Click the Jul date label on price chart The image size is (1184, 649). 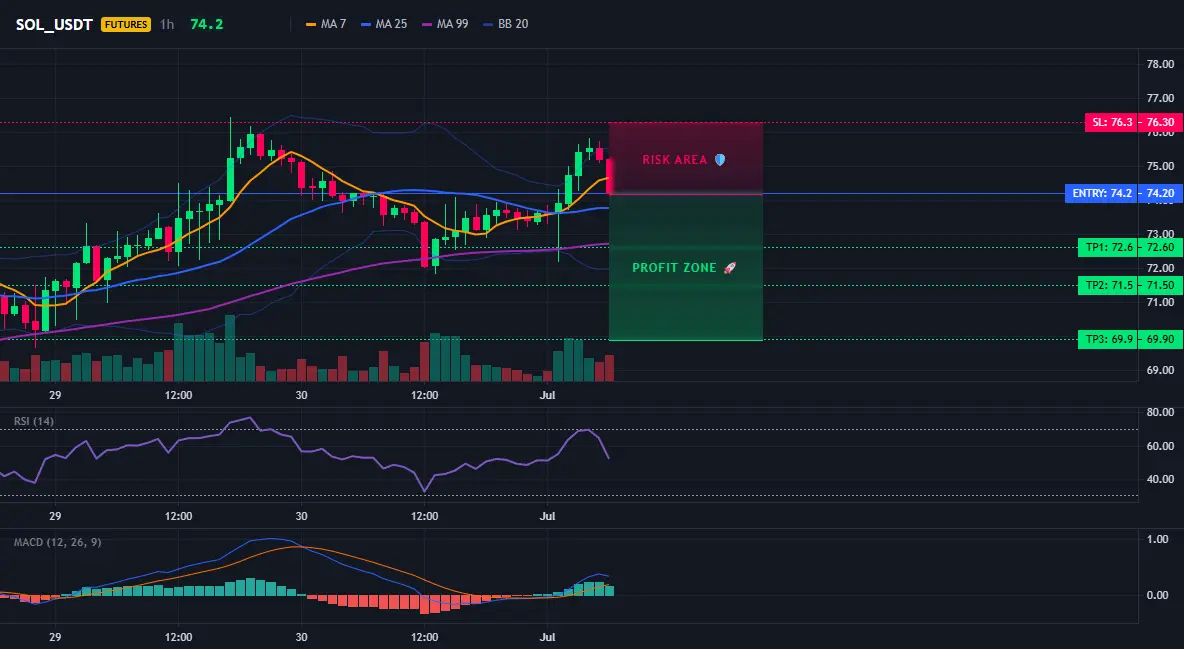pyautogui.click(x=547, y=395)
